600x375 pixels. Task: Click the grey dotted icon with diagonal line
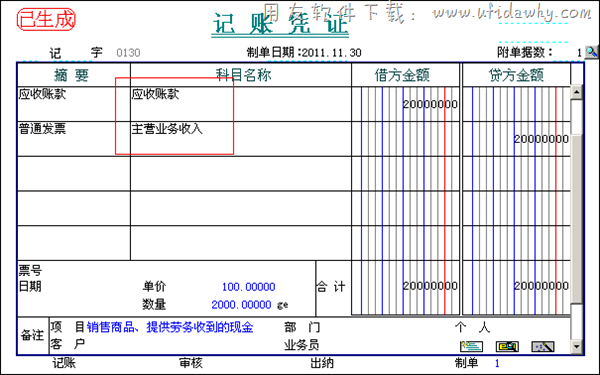click(x=543, y=346)
